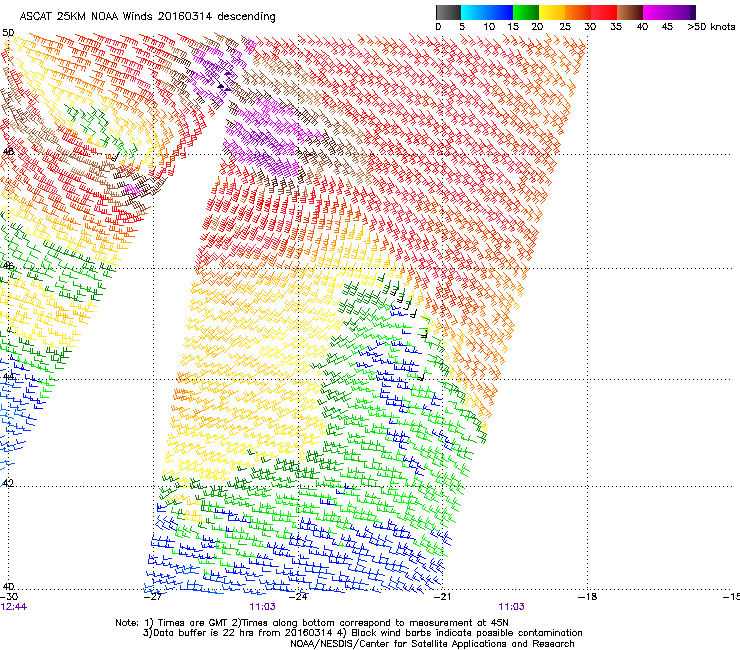The height and width of the screenshot is (650, 740).
Task: Click the '11:03' time stamp near -24
Action: pyautogui.click(x=262, y=607)
